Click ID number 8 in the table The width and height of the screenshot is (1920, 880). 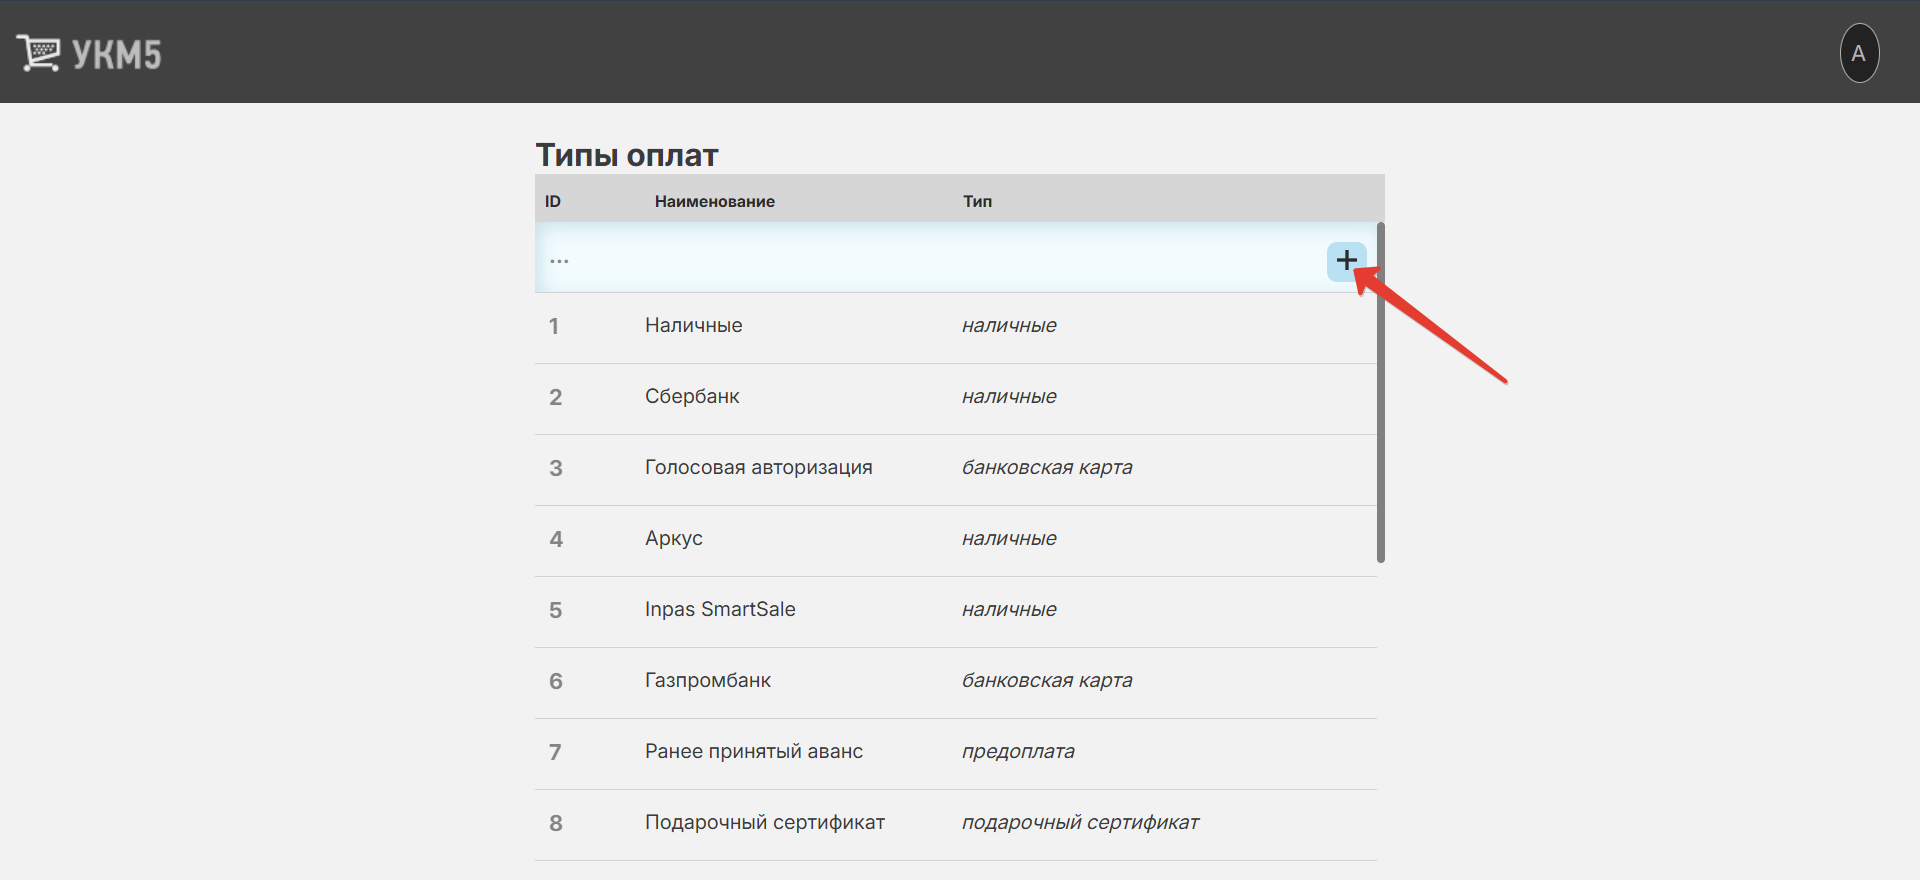pyautogui.click(x=556, y=823)
